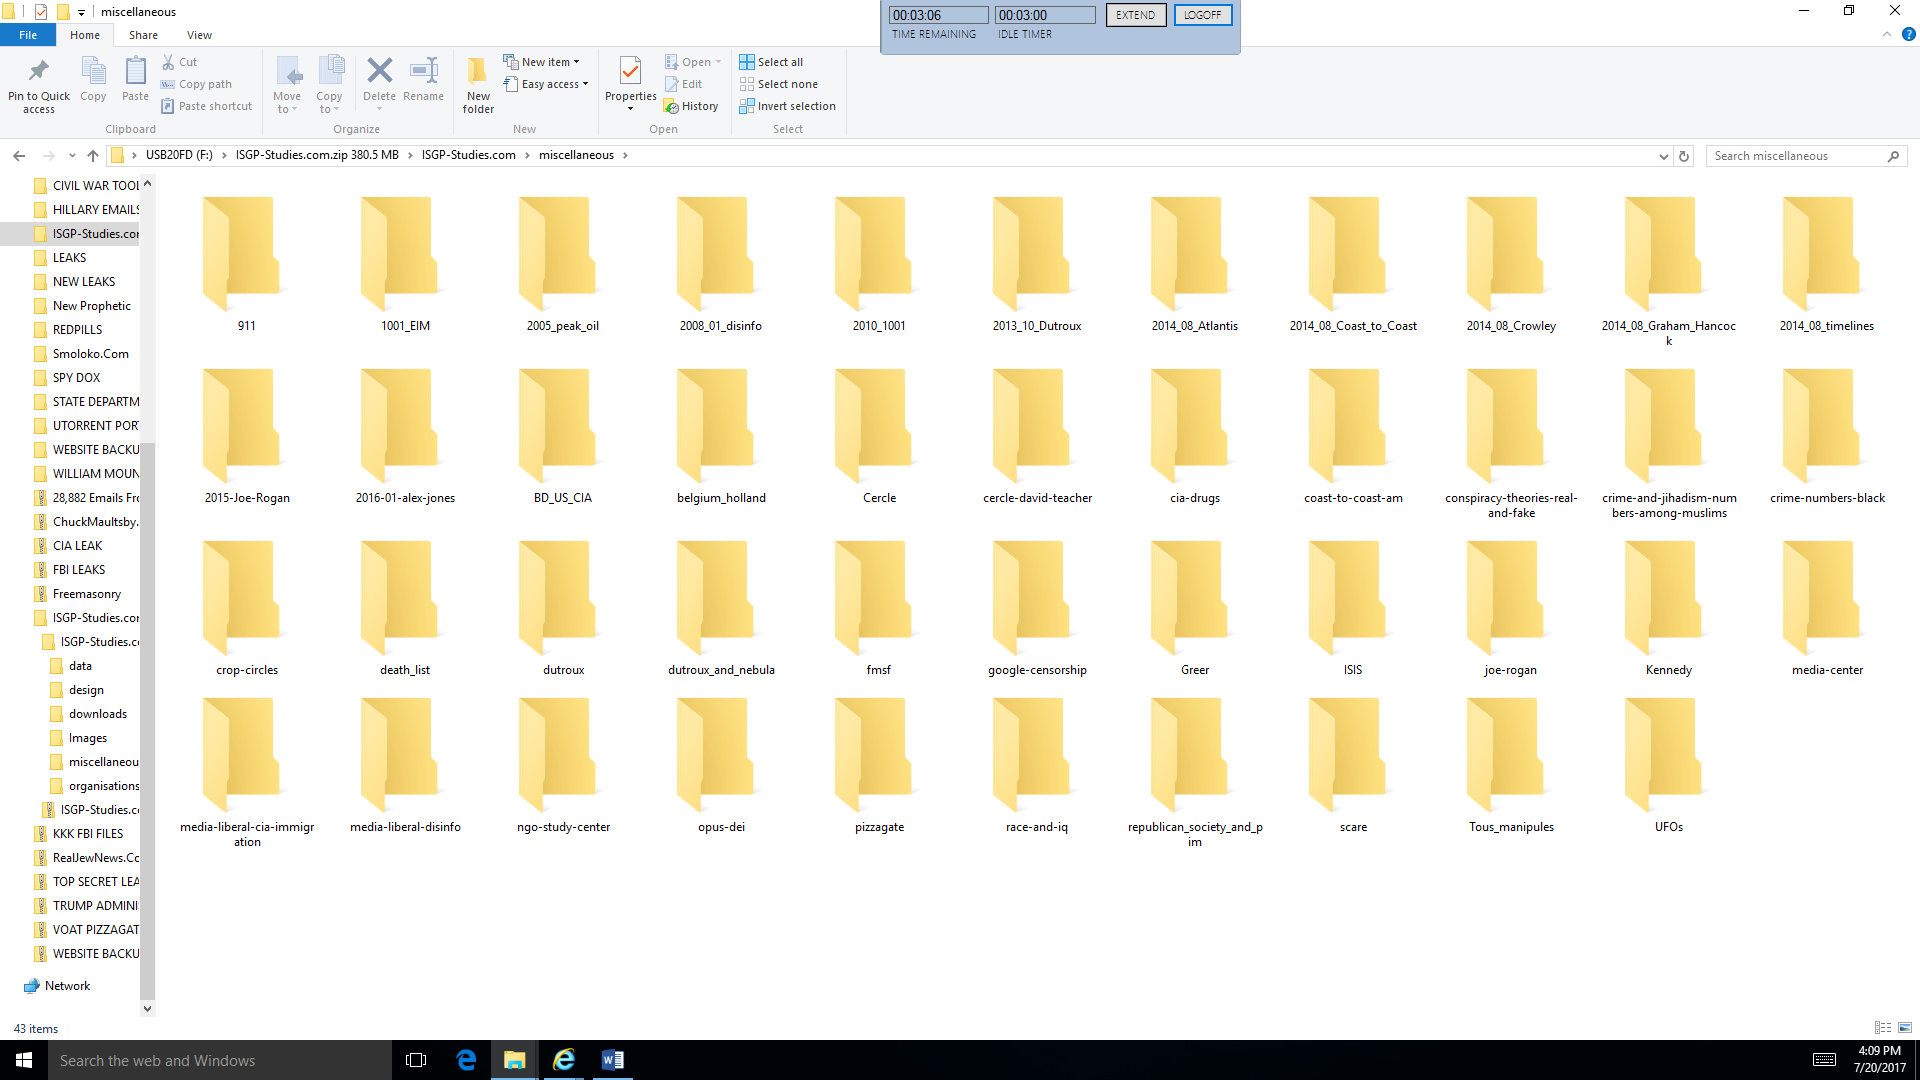This screenshot has height=1080, width=1920.
Task: Switch to the View tab
Action: pos(199,35)
